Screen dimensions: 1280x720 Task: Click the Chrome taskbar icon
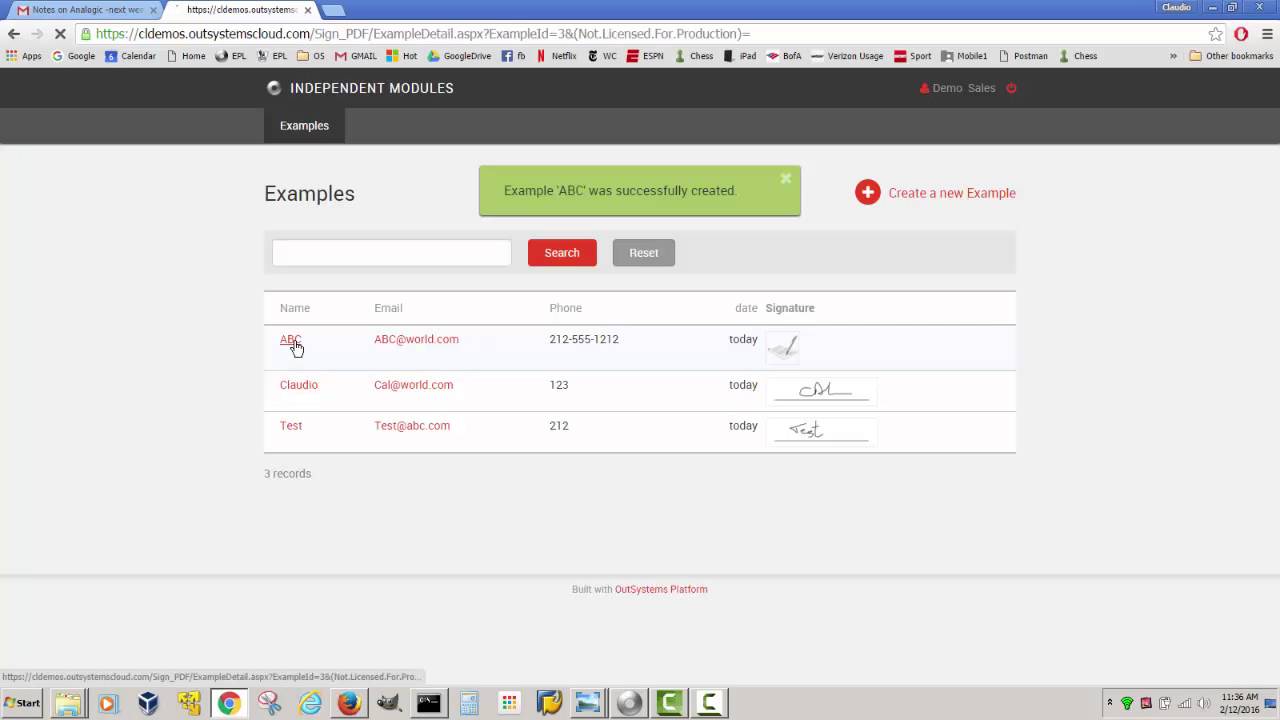[x=228, y=704]
